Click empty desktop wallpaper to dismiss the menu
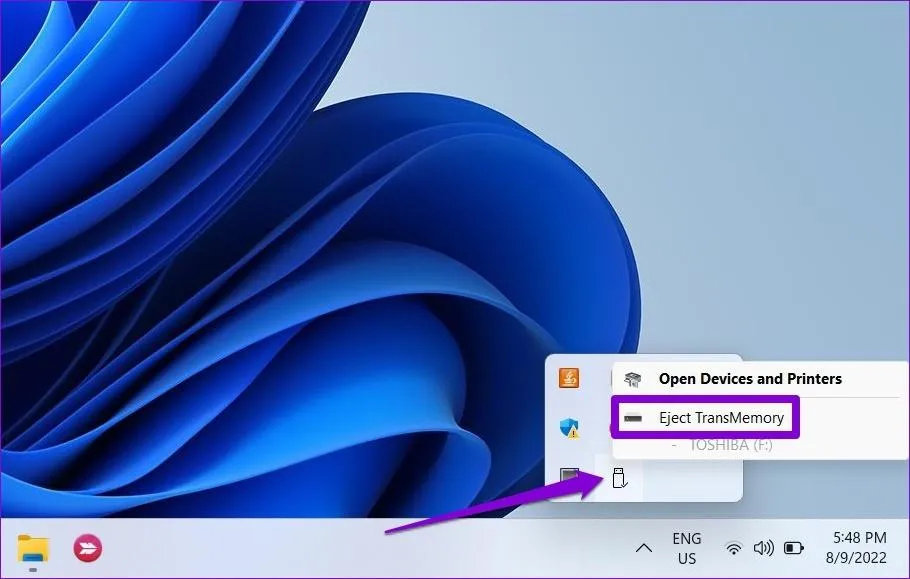Viewport: 910px width, 579px height. click(754, 174)
